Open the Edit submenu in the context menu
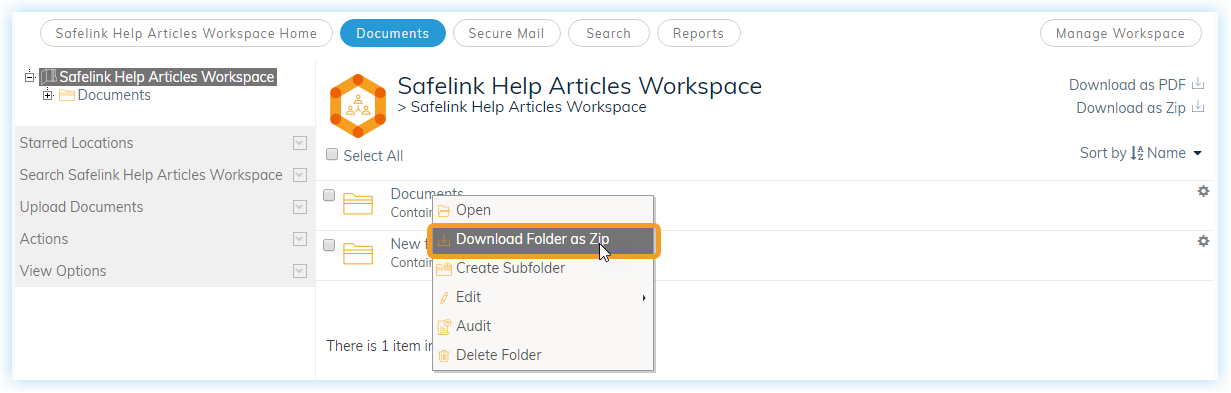1231x393 pixels. coord(543,297)
